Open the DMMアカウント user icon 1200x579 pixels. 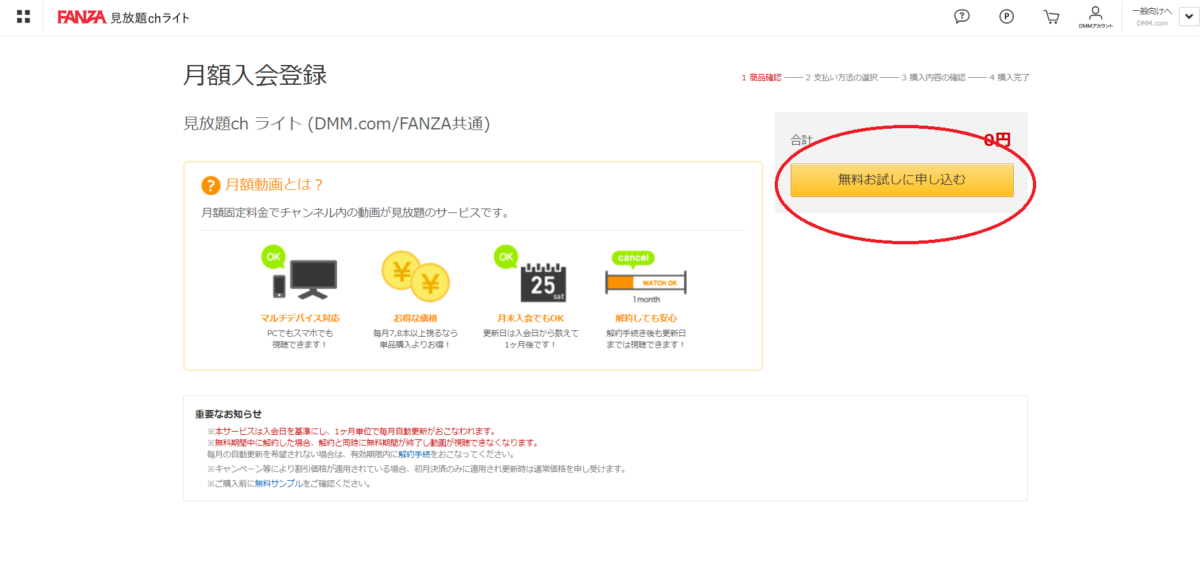[x=1095, y=17]
